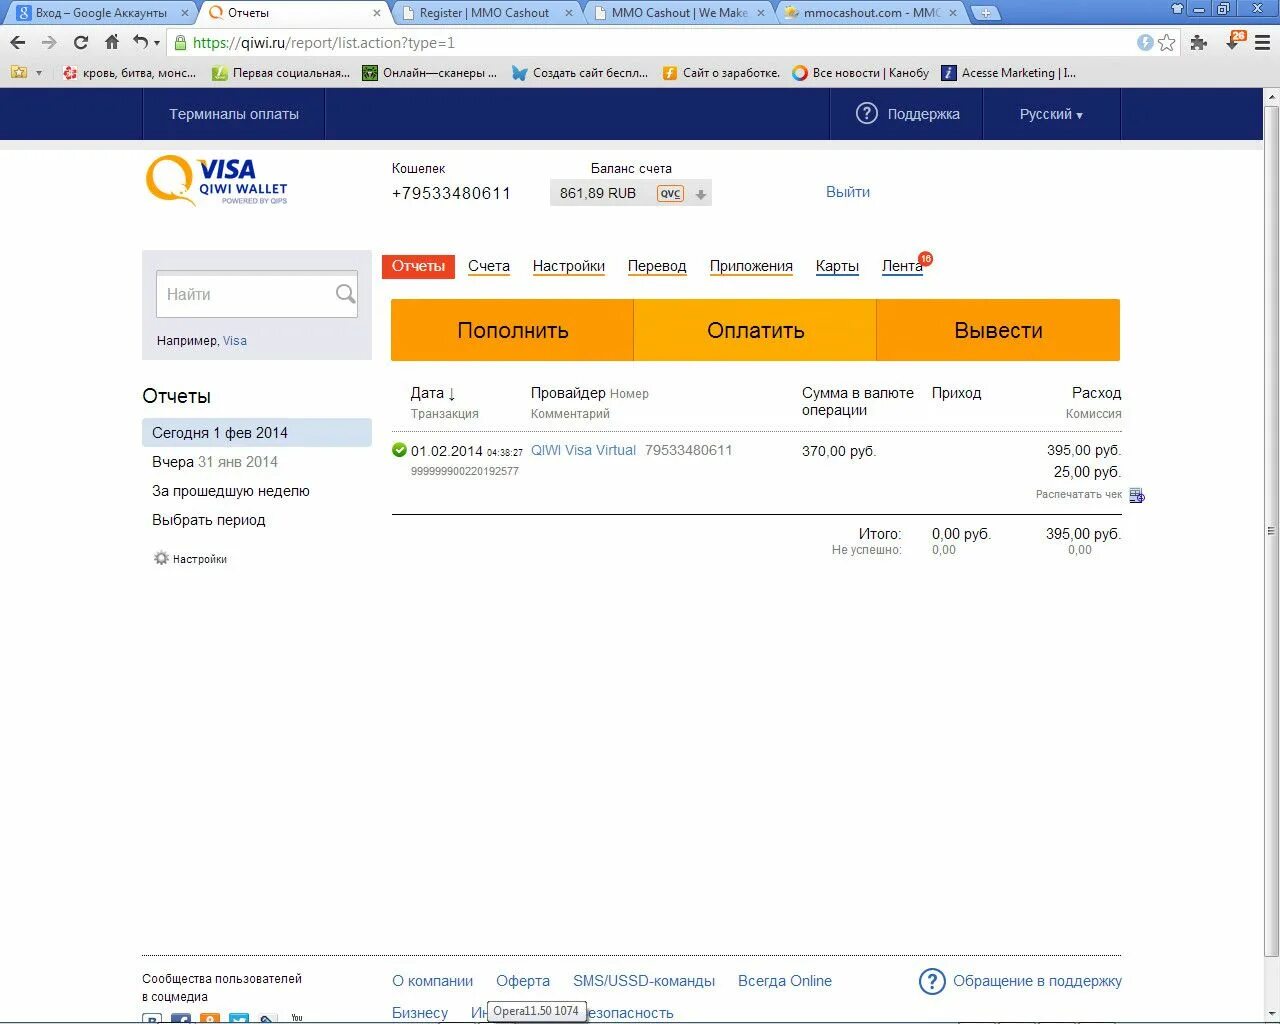The width and height of the screenshot is (1280, 1024).
Task: Click the print receipt icon
Action: pos(1137,495)
